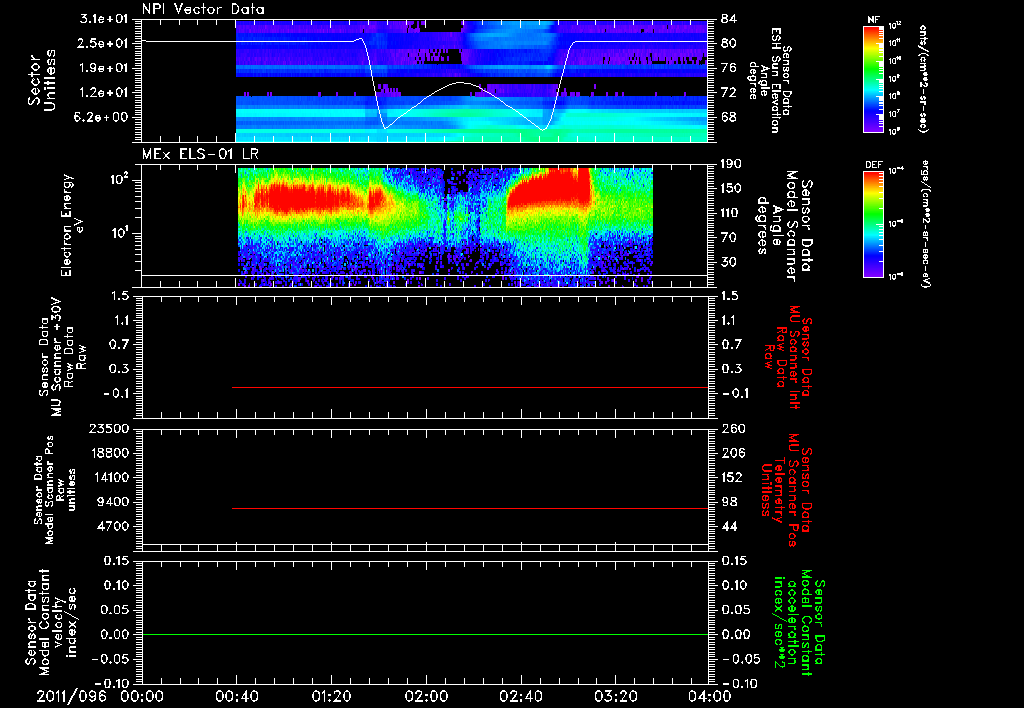Click the "1.2e+01" sector tick label
This screenshot has width=1024, height=708.
104,93
